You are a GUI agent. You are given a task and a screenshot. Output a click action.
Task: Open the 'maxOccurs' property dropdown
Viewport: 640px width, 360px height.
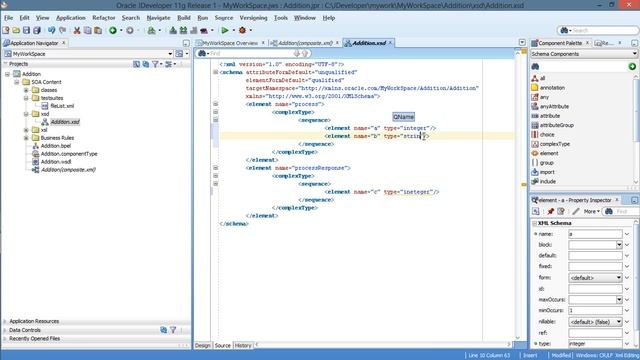point(619,300)
